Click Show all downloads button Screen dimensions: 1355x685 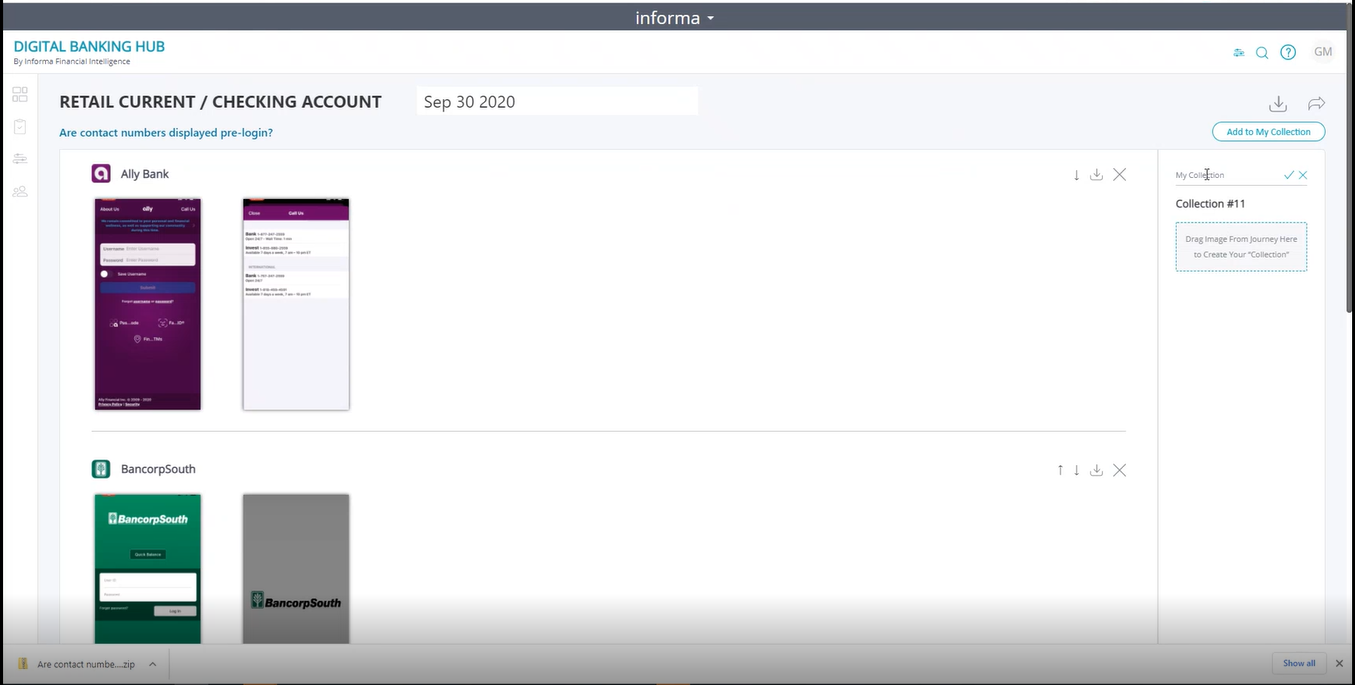[x=1299, y=663]
